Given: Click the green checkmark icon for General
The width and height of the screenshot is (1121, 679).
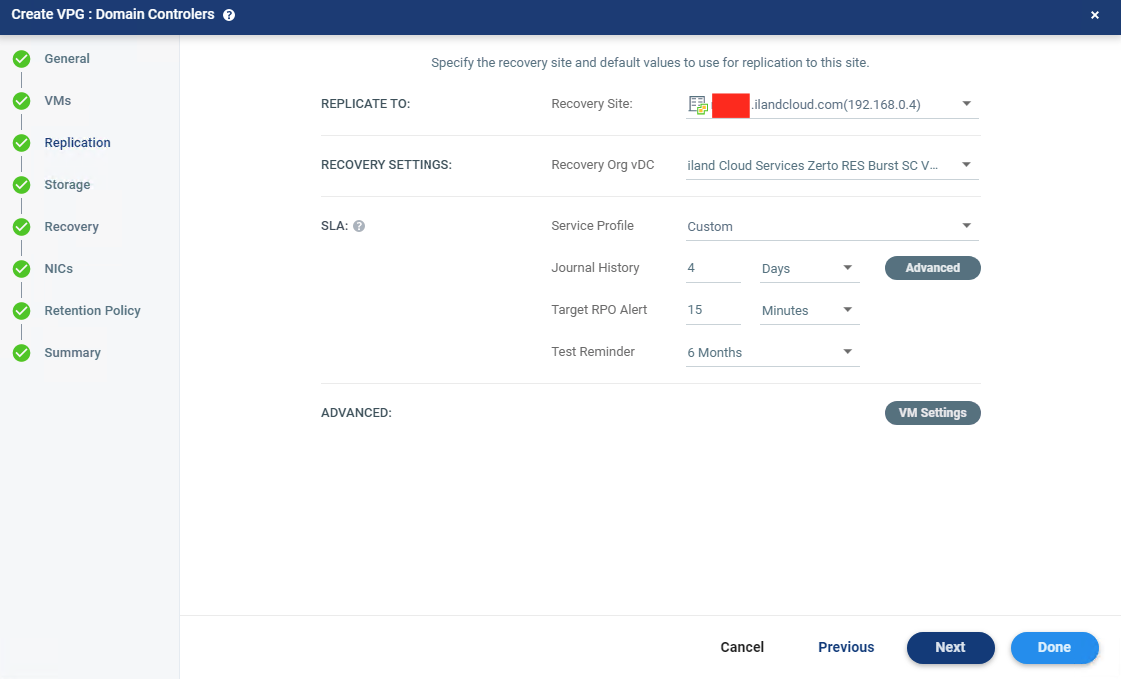Looking at the screenshot, I should point(21,59).
